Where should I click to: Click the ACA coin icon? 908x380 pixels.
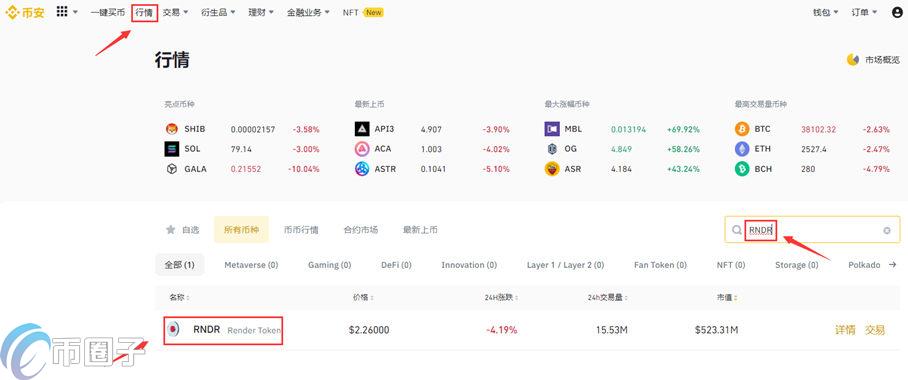pyautogui.click(x=362, y=149)
